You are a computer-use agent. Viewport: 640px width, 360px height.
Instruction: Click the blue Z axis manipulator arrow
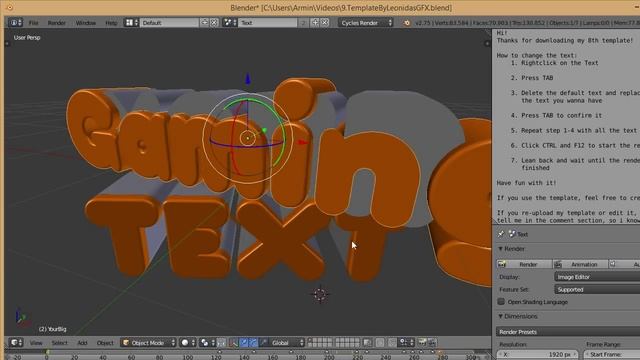[x=247, y=79]
